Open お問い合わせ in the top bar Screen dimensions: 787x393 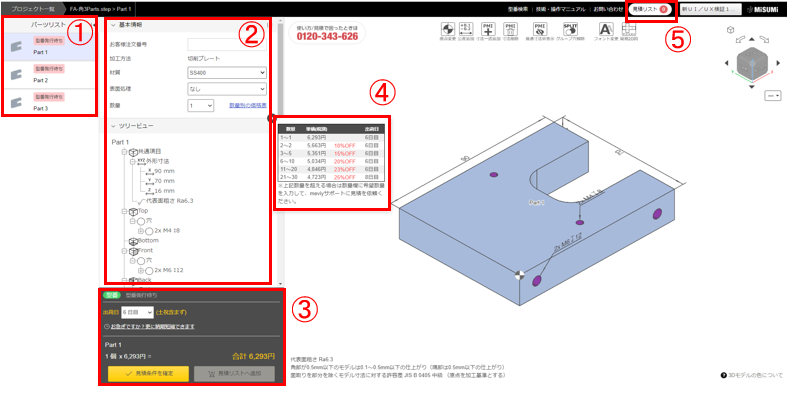click(x=608, y=9)
